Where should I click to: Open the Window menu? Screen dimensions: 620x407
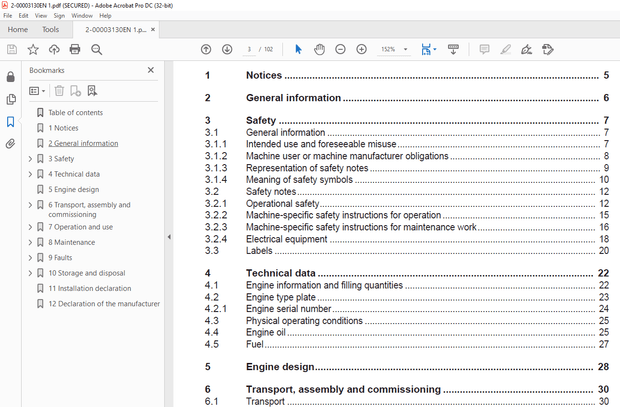pos(82,16)
